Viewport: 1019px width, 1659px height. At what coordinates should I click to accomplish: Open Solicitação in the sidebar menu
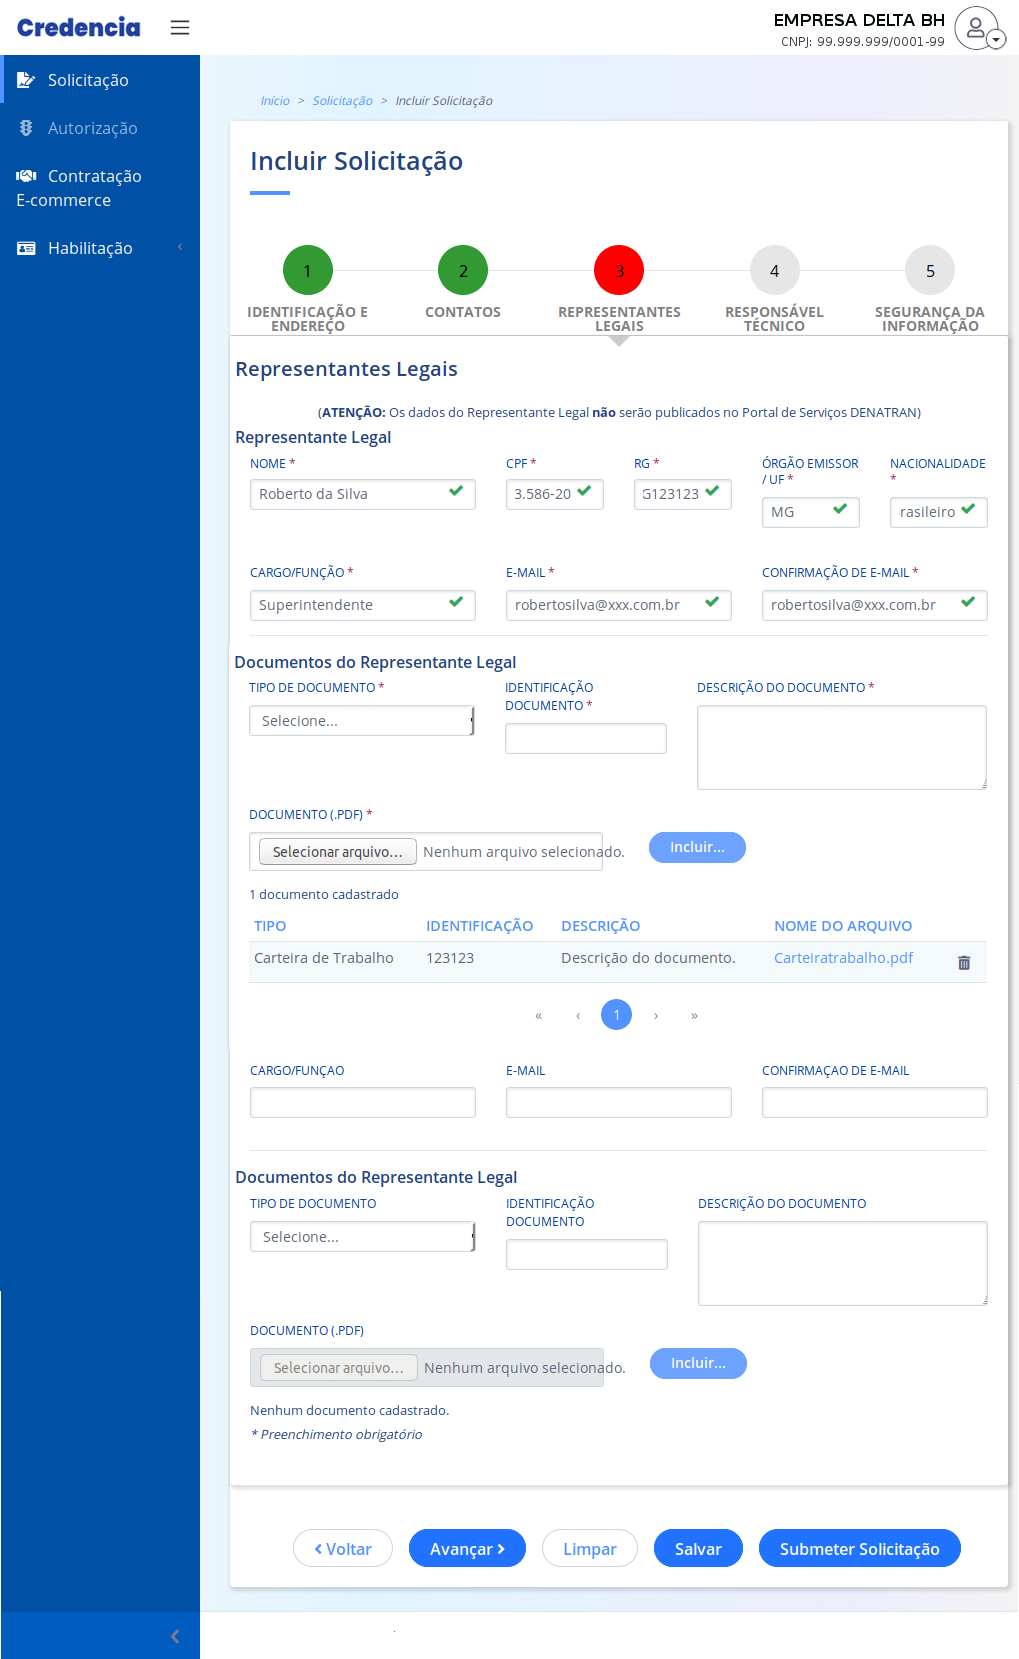[88, 80]
